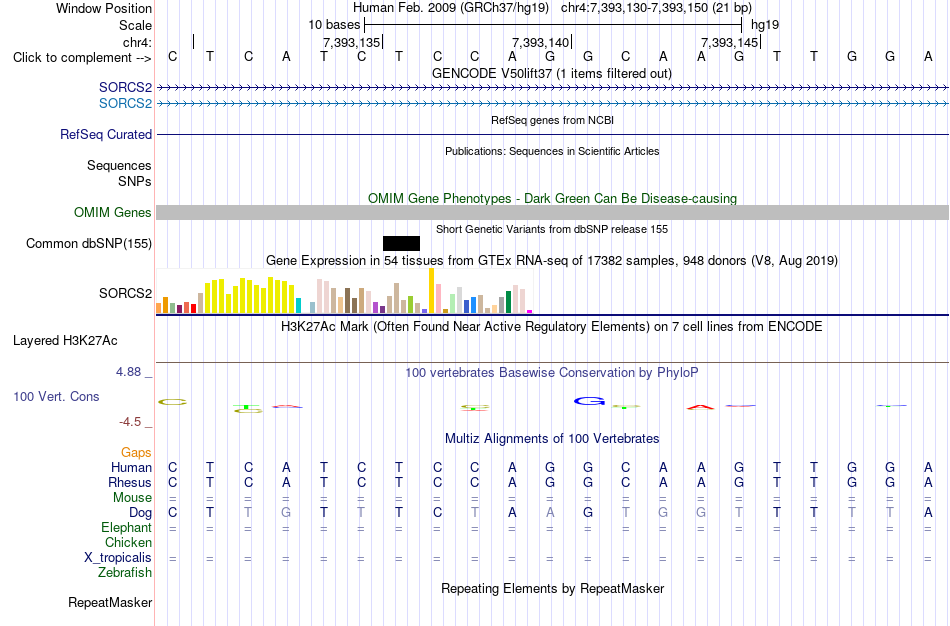Viewport: 950px width, 626px height.
Task: Click the Human species label in Multiz
Action: (x=131, y=467)
